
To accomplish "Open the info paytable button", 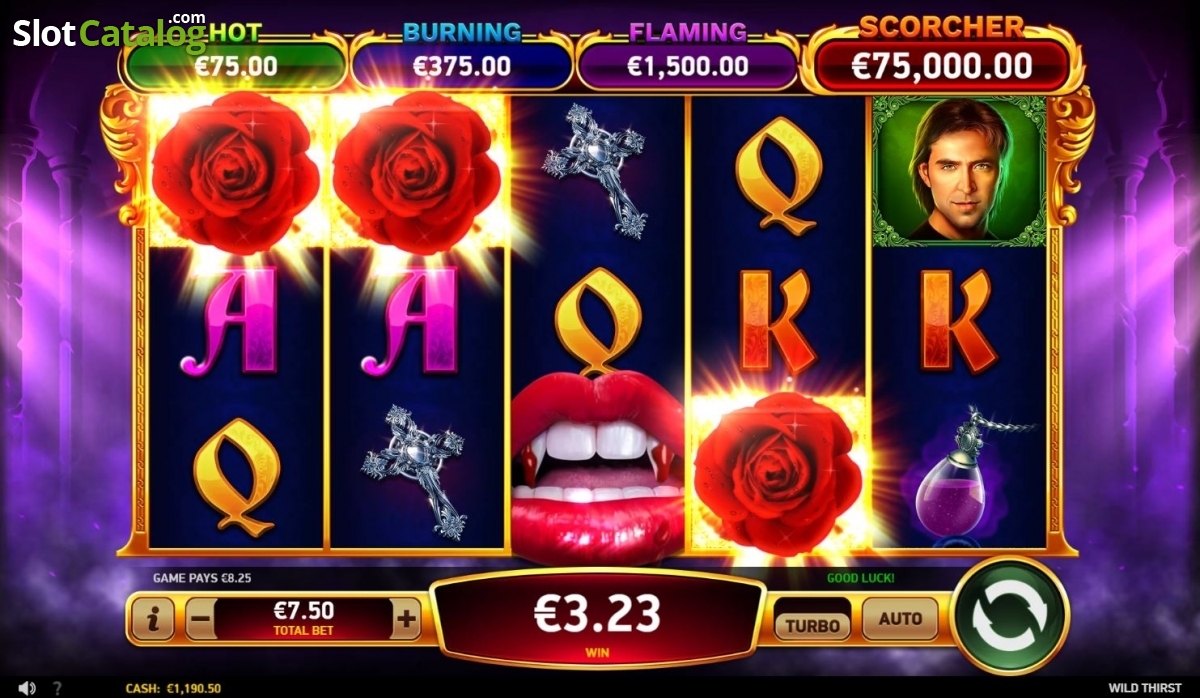I will 153,620.
